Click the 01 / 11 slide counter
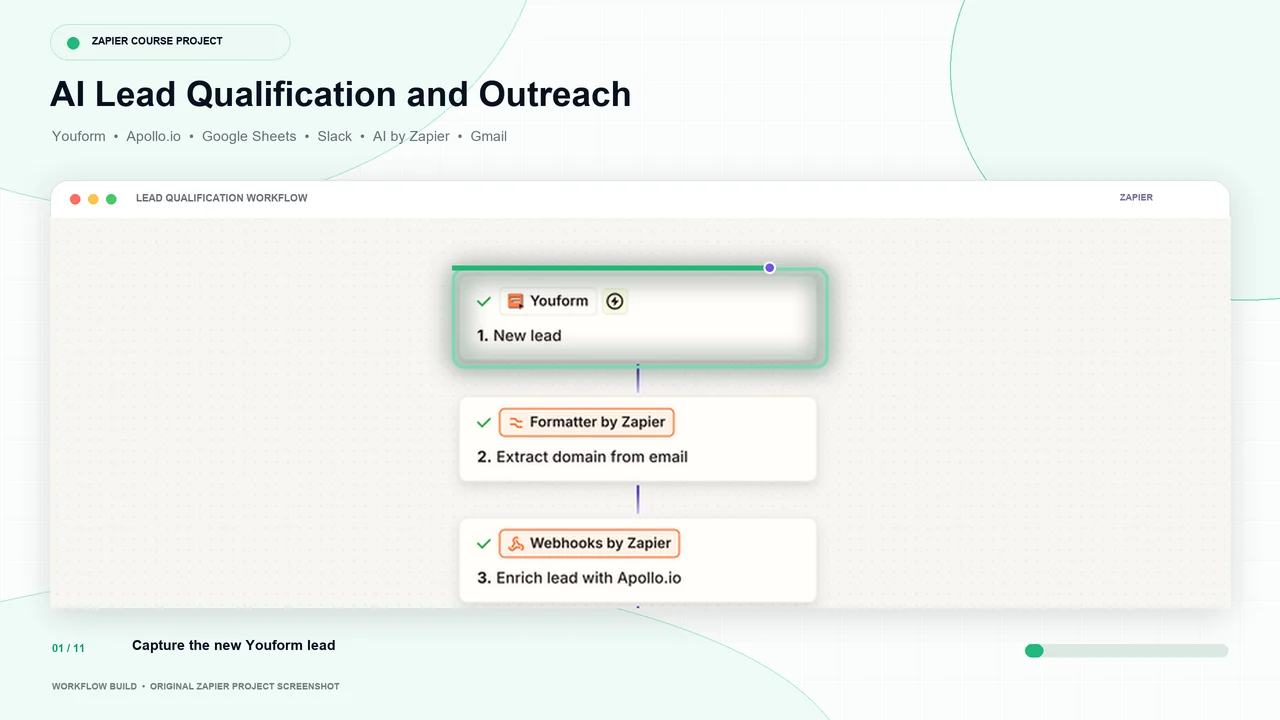Viewport: 1280px width, 720px height. (x=68, y=648)
